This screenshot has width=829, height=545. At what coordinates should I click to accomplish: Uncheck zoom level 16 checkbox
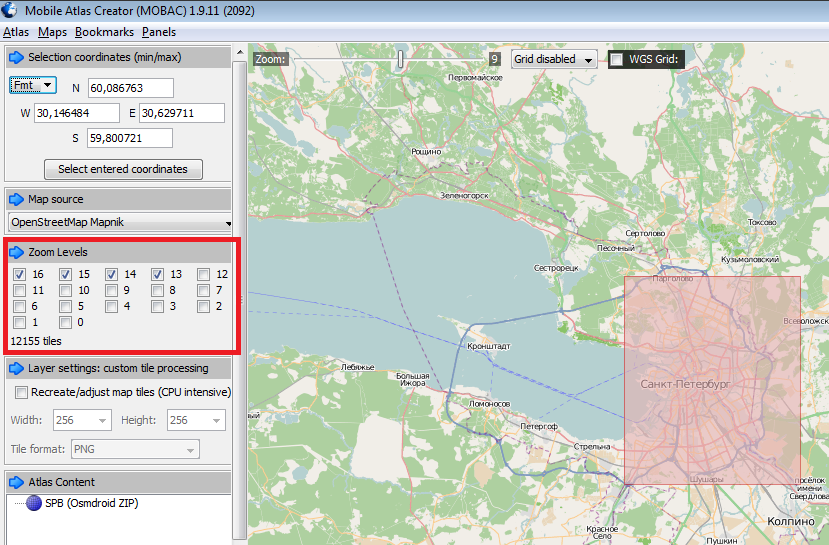19,274
